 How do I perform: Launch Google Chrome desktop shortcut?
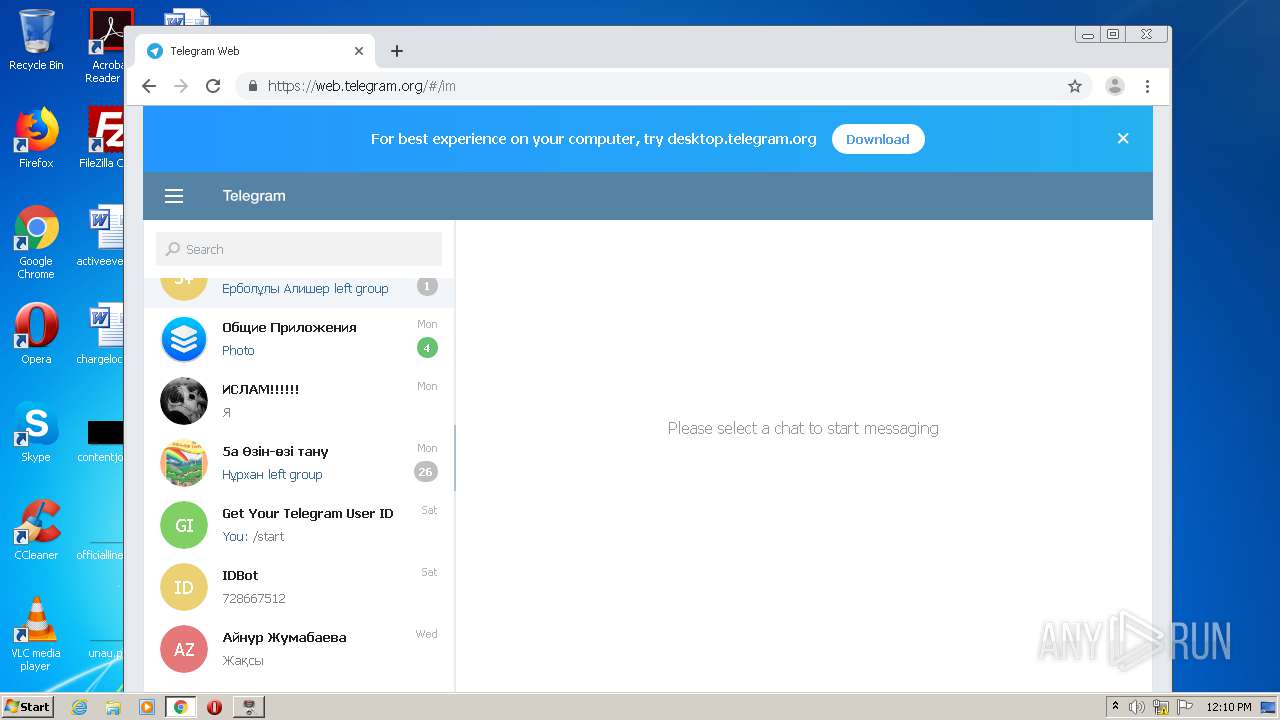[36, 243]
